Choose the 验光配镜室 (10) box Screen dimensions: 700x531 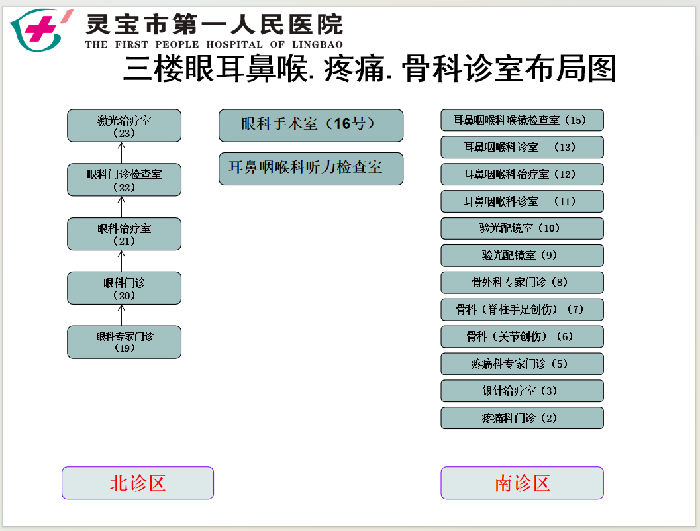click(x=522, y=228)
